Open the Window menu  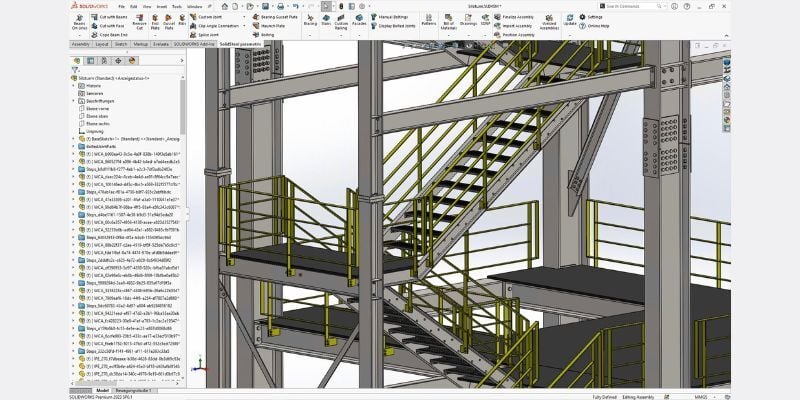pyautogui.click(x=194, y=7)
